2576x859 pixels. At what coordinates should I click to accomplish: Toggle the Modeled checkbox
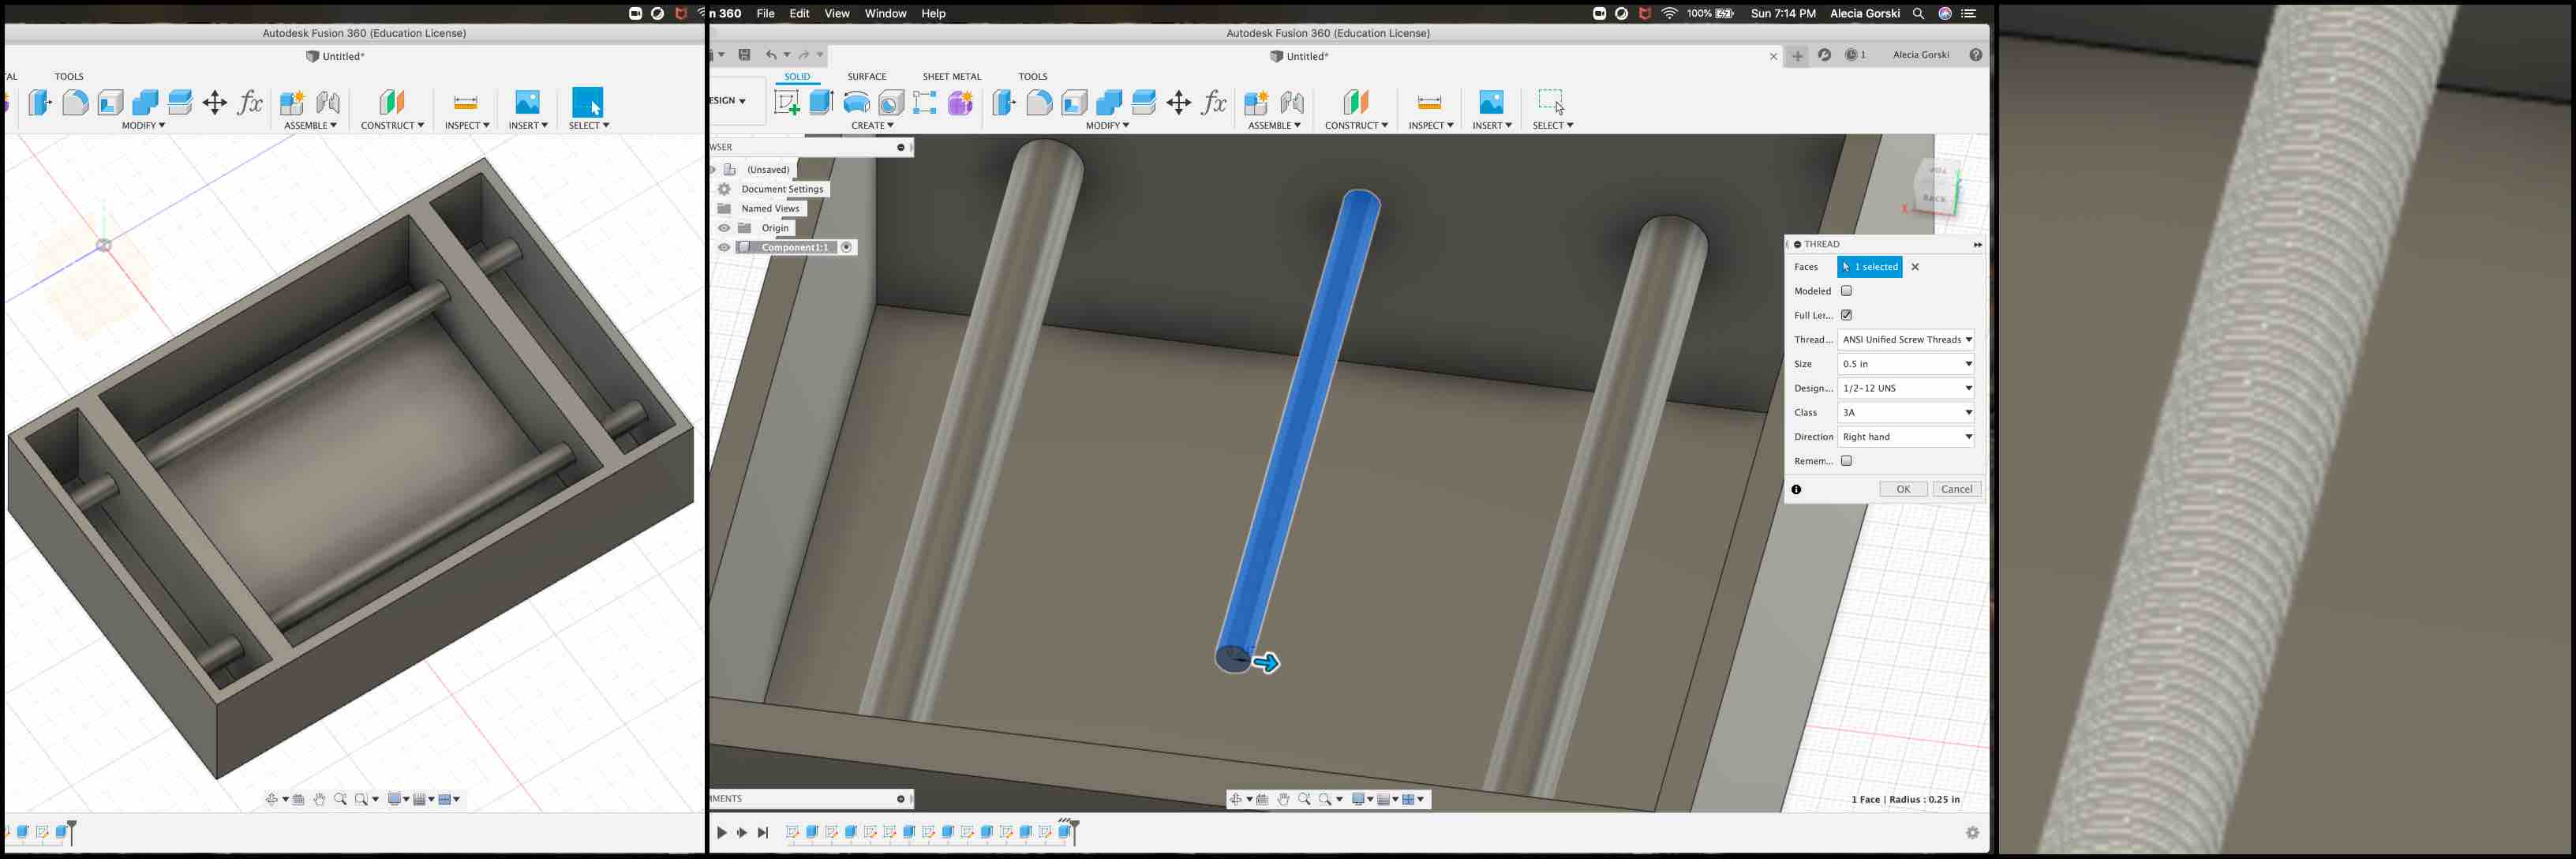pyautogui.click(x=1846, y=291)
